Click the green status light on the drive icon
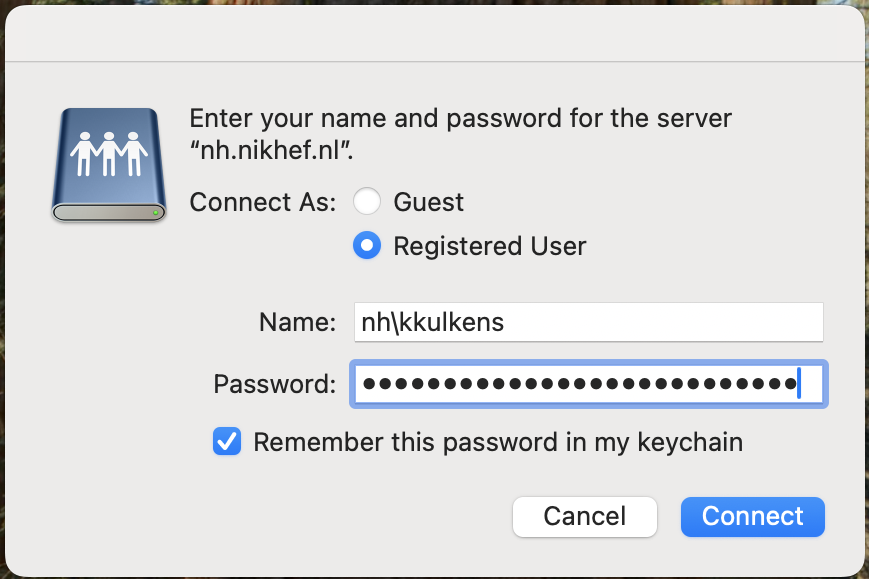869x579 pixels. (156, 212)
